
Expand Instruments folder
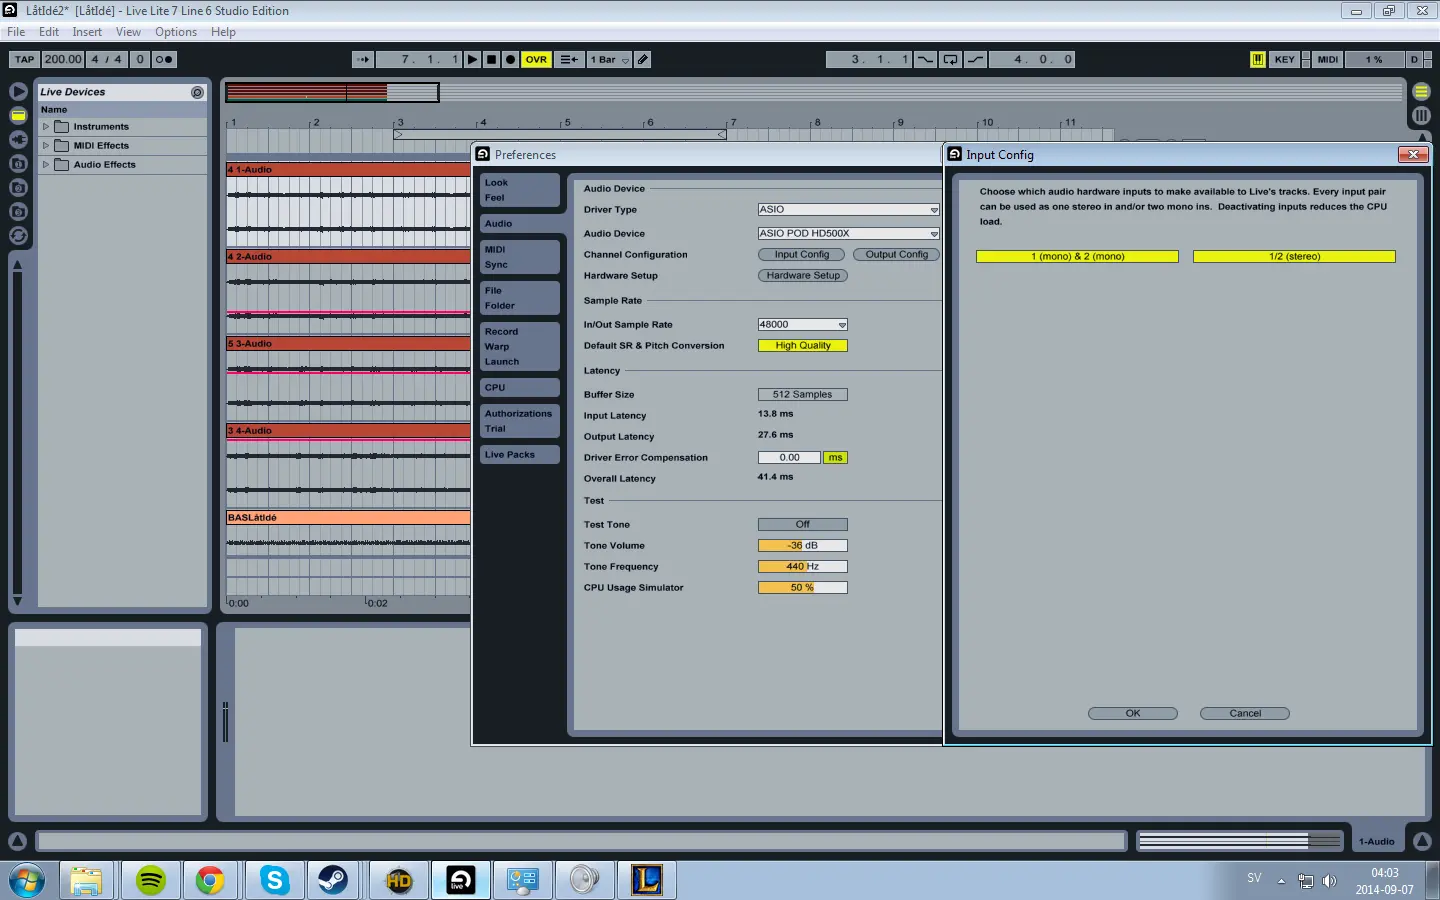46,126
